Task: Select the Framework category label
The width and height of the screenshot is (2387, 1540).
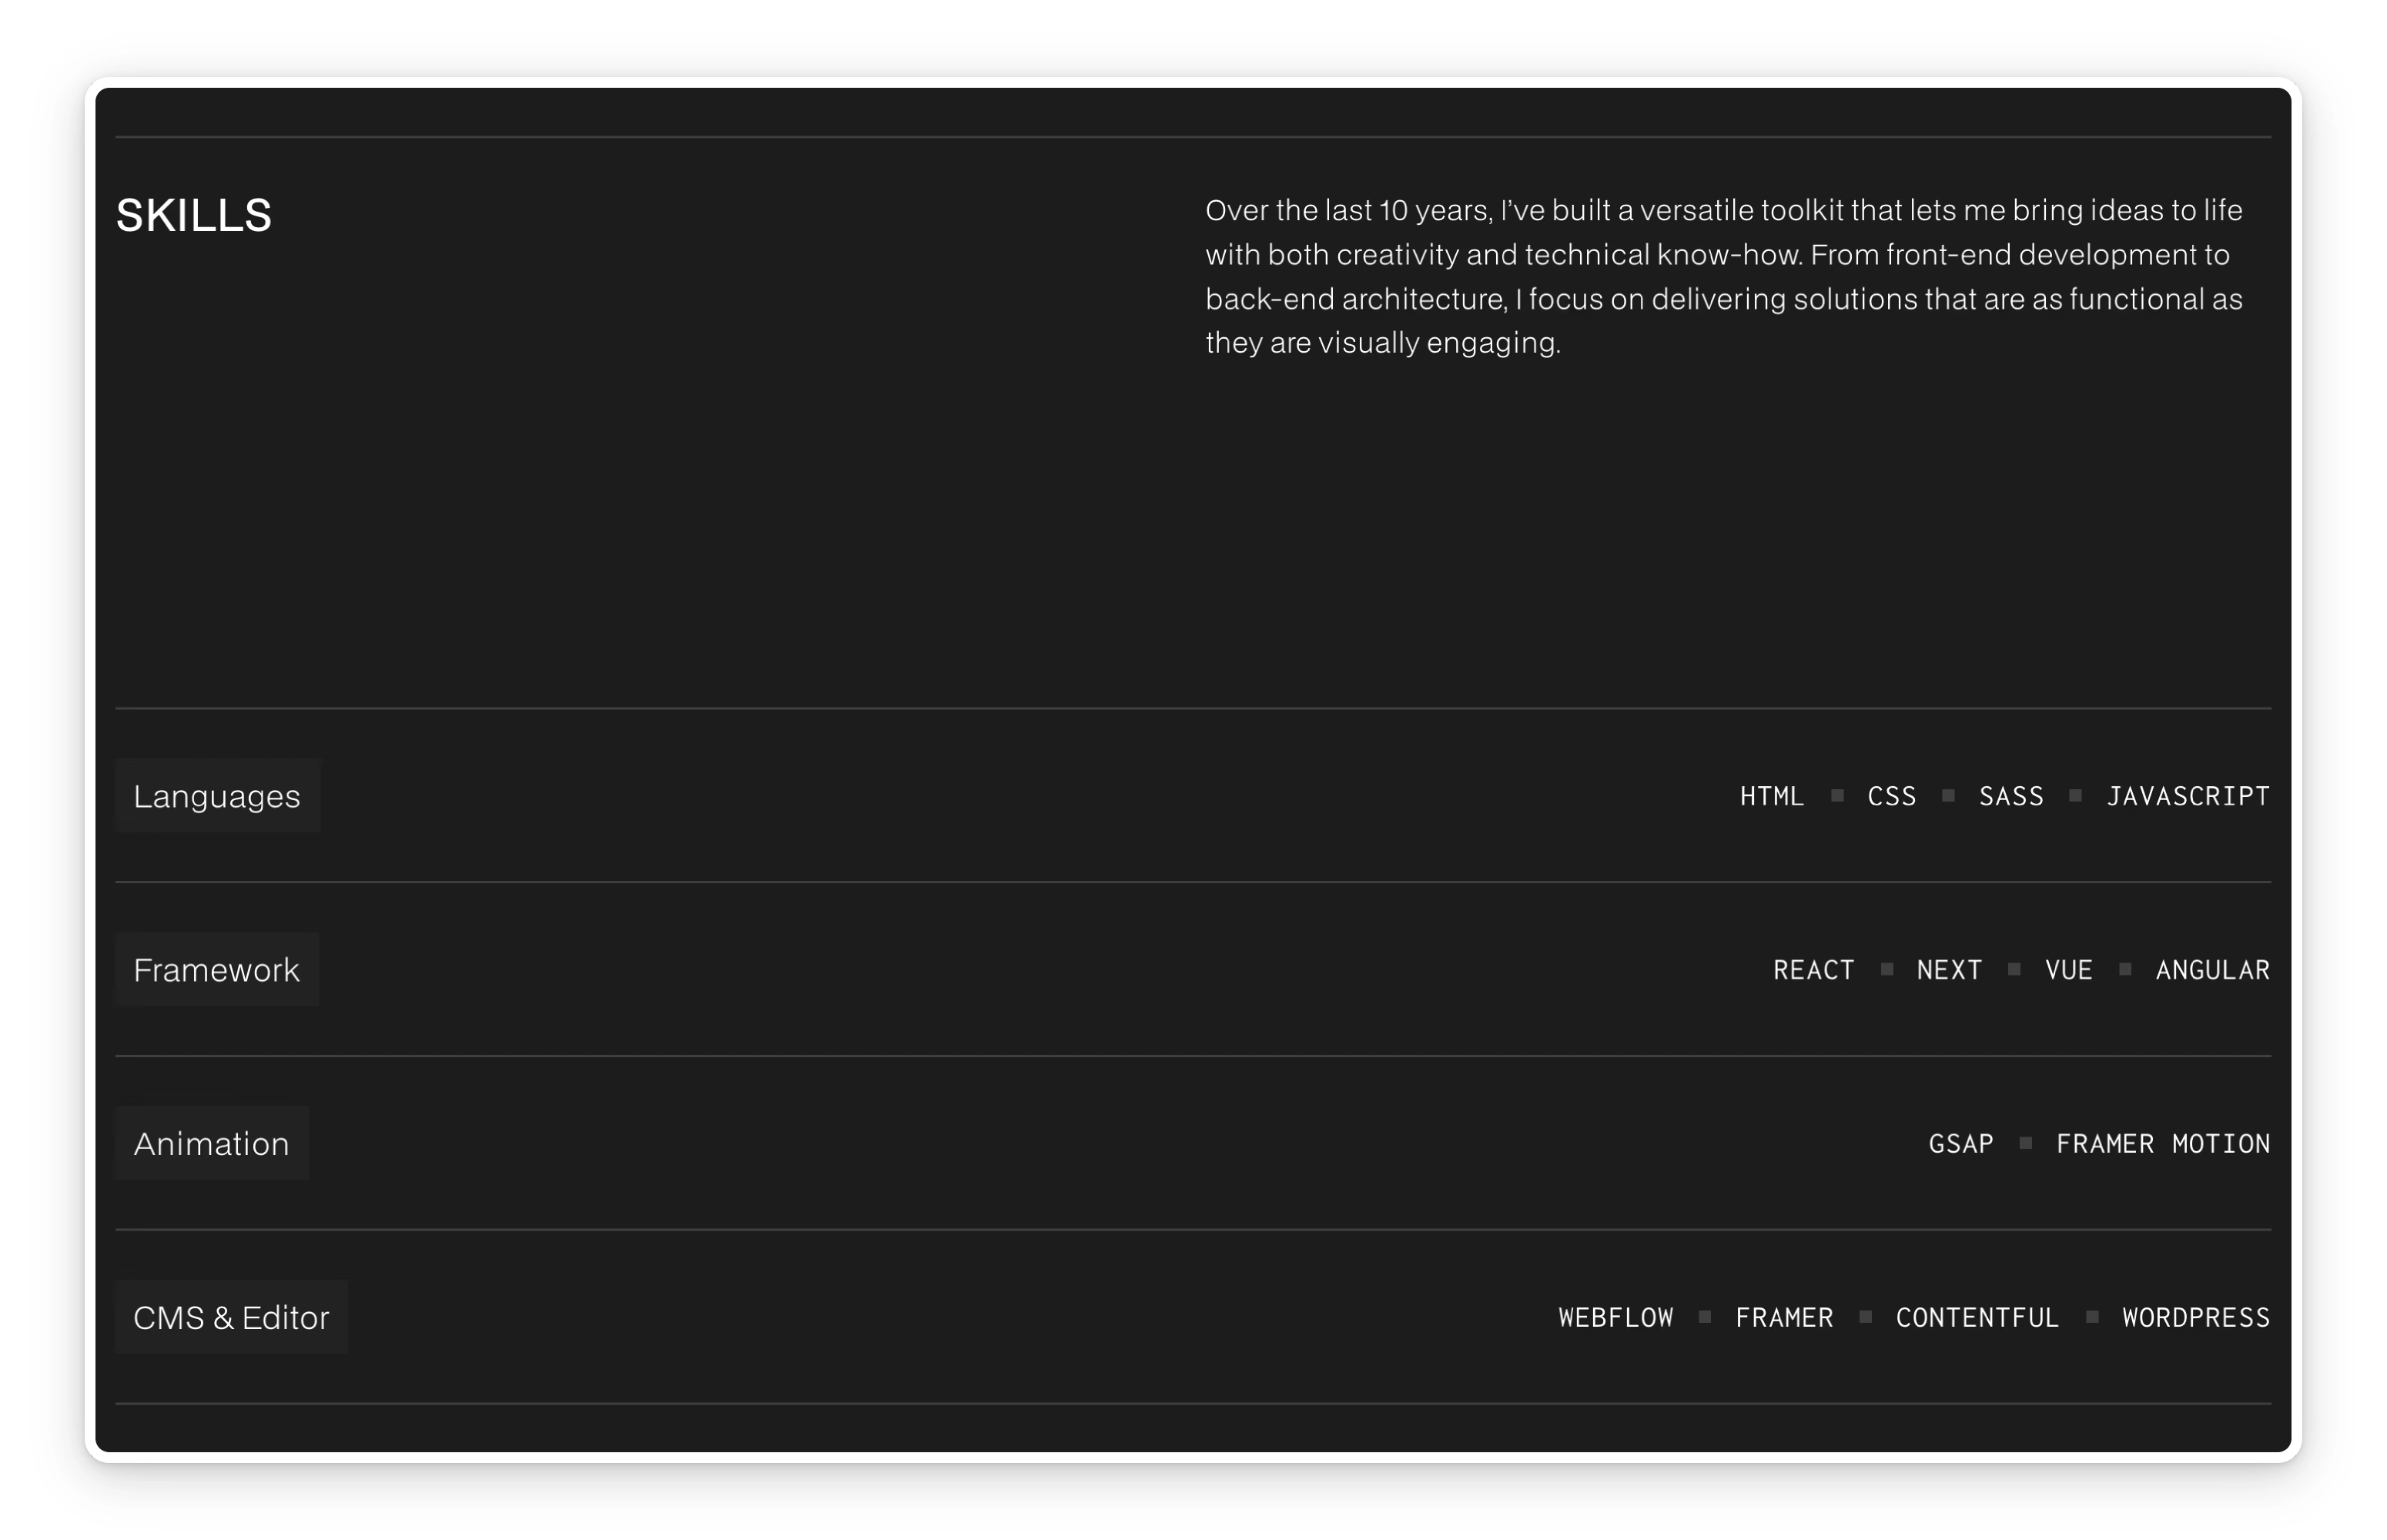Action: [x=216, y=970]
